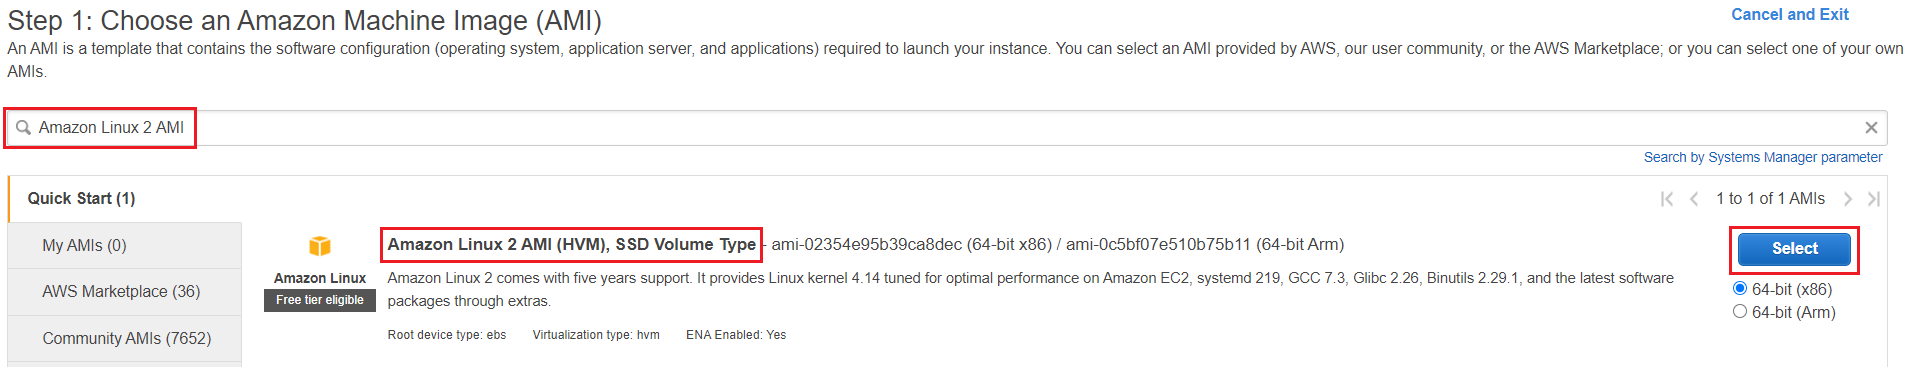Go to next page of AMIs

click(x=1848, y=199)
